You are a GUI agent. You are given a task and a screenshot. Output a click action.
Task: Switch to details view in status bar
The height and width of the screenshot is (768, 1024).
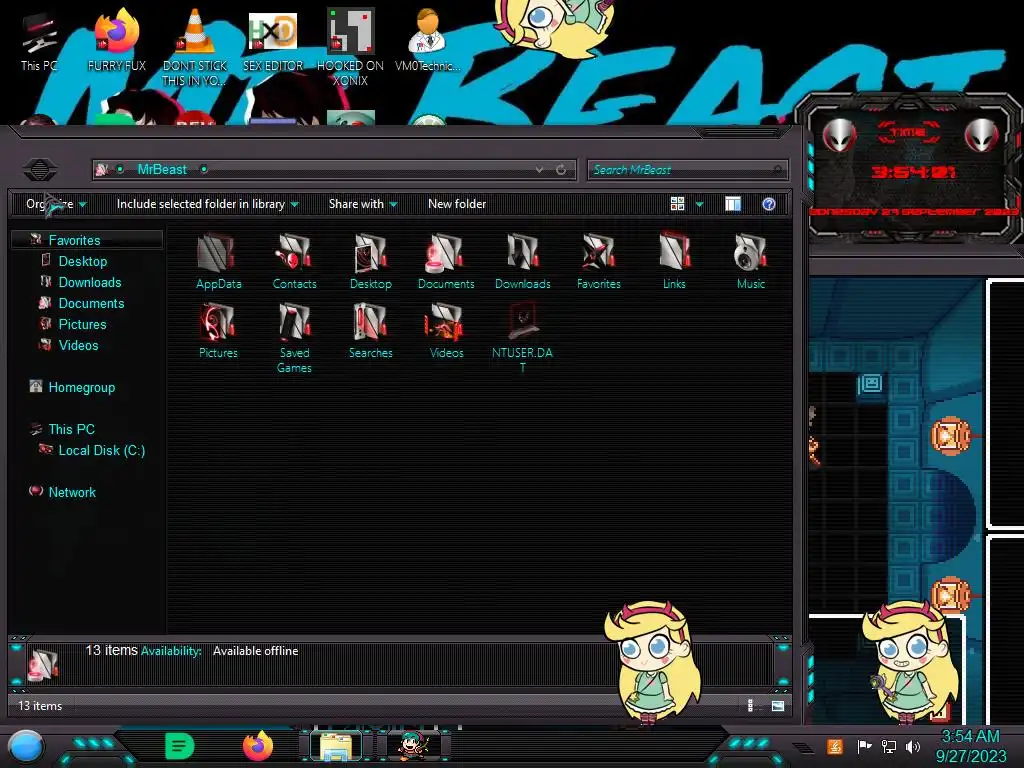tap(752, 705)
